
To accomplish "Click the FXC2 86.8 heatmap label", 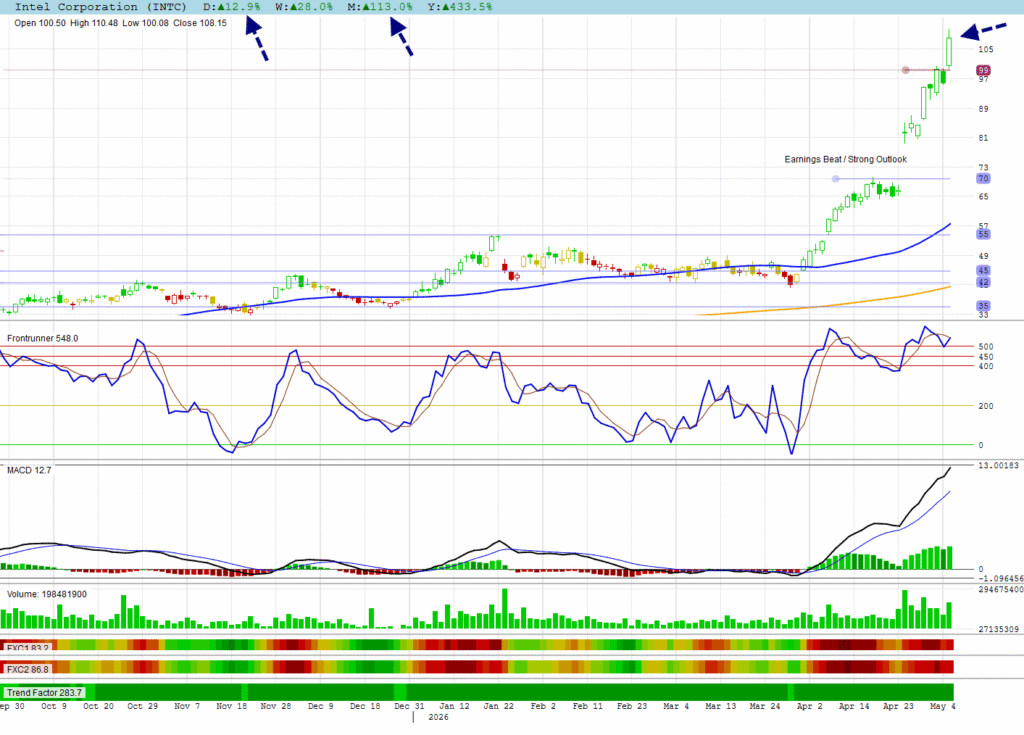I will (x=27, y=669).
